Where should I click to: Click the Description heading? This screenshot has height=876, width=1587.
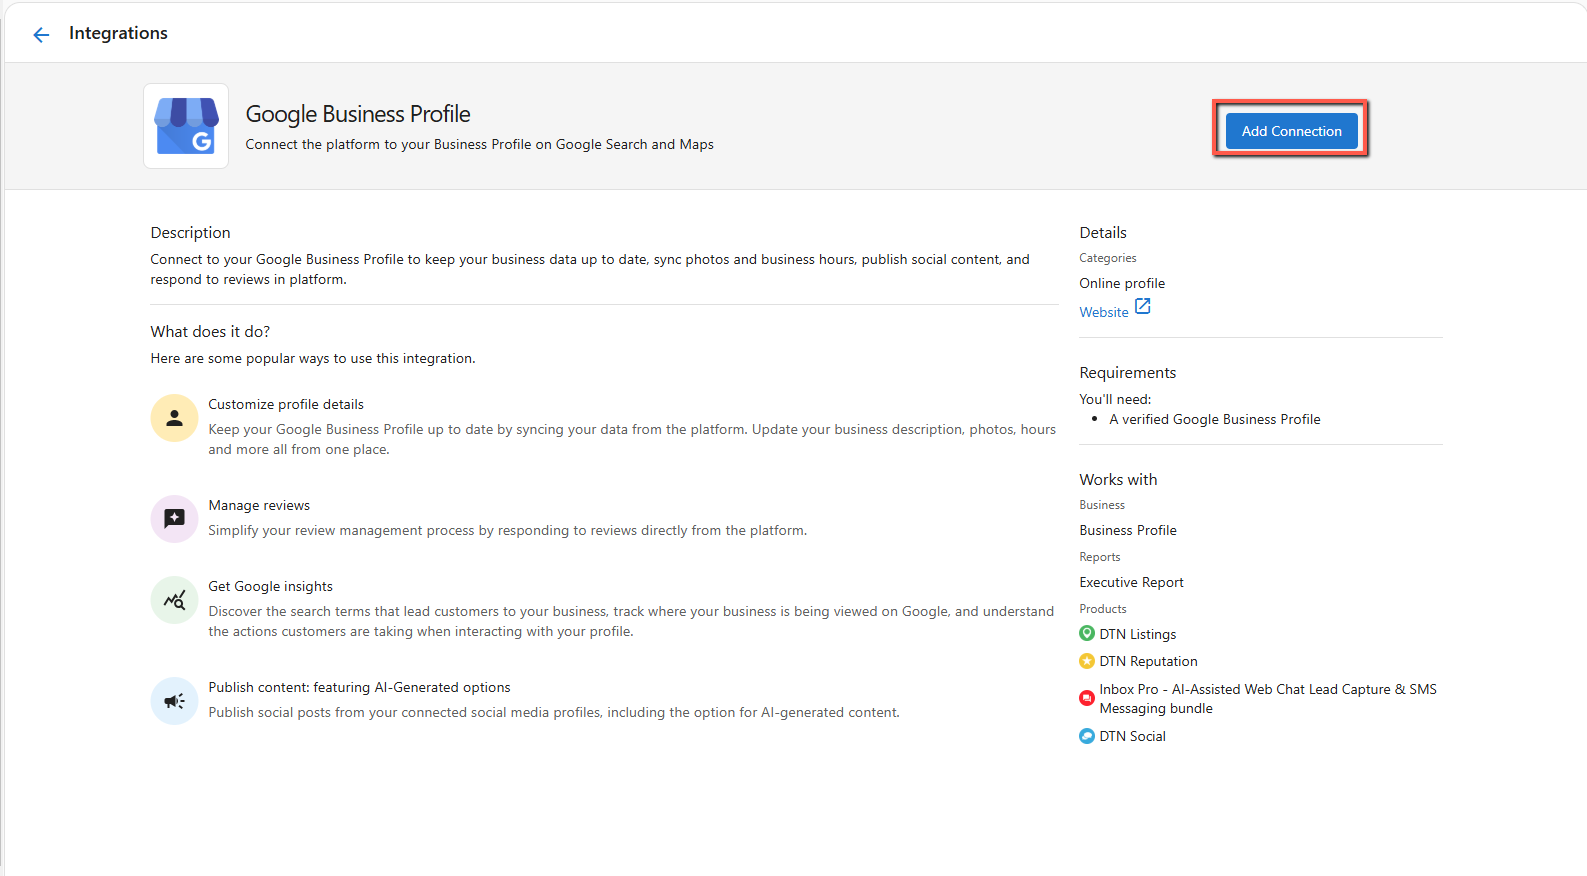pos(190,232)
